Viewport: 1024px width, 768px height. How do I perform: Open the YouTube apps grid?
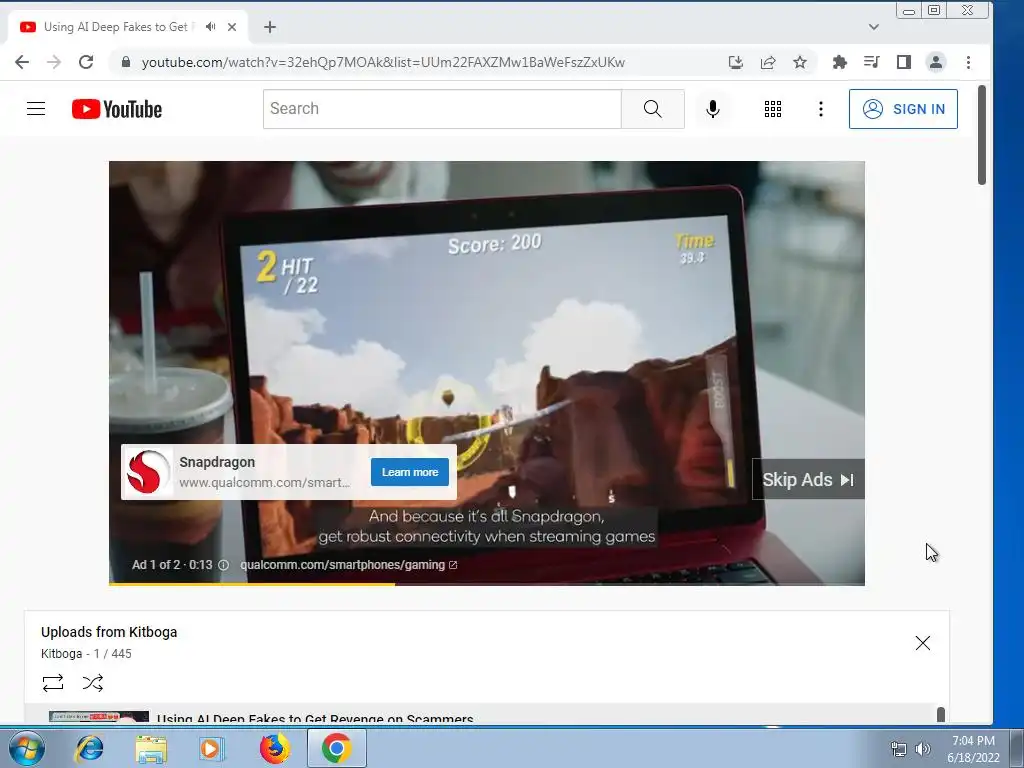coord(773,109)
